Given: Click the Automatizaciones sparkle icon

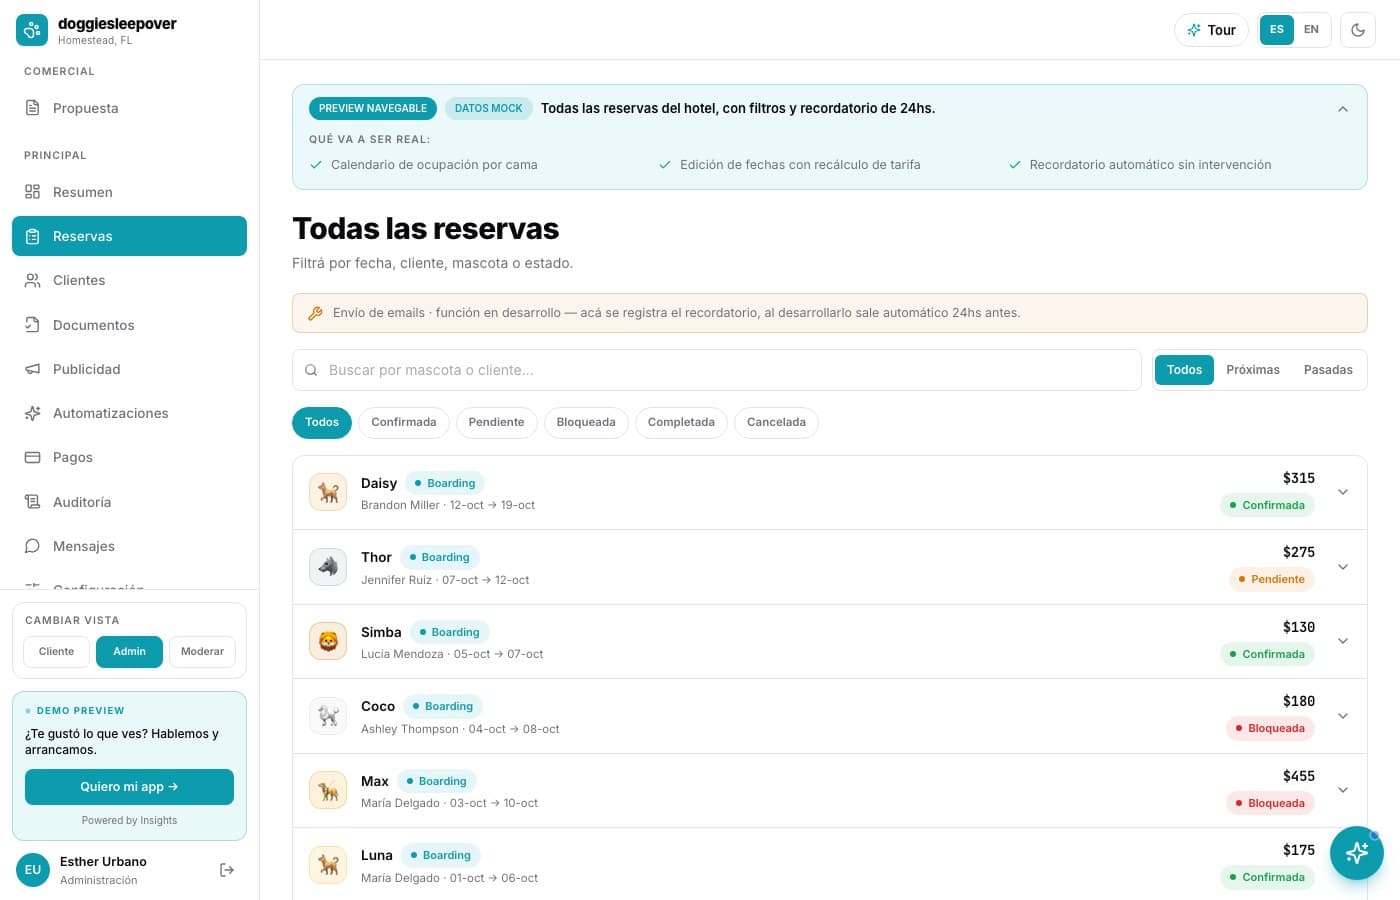Looking at the screenshot, I should pos(32,413).
